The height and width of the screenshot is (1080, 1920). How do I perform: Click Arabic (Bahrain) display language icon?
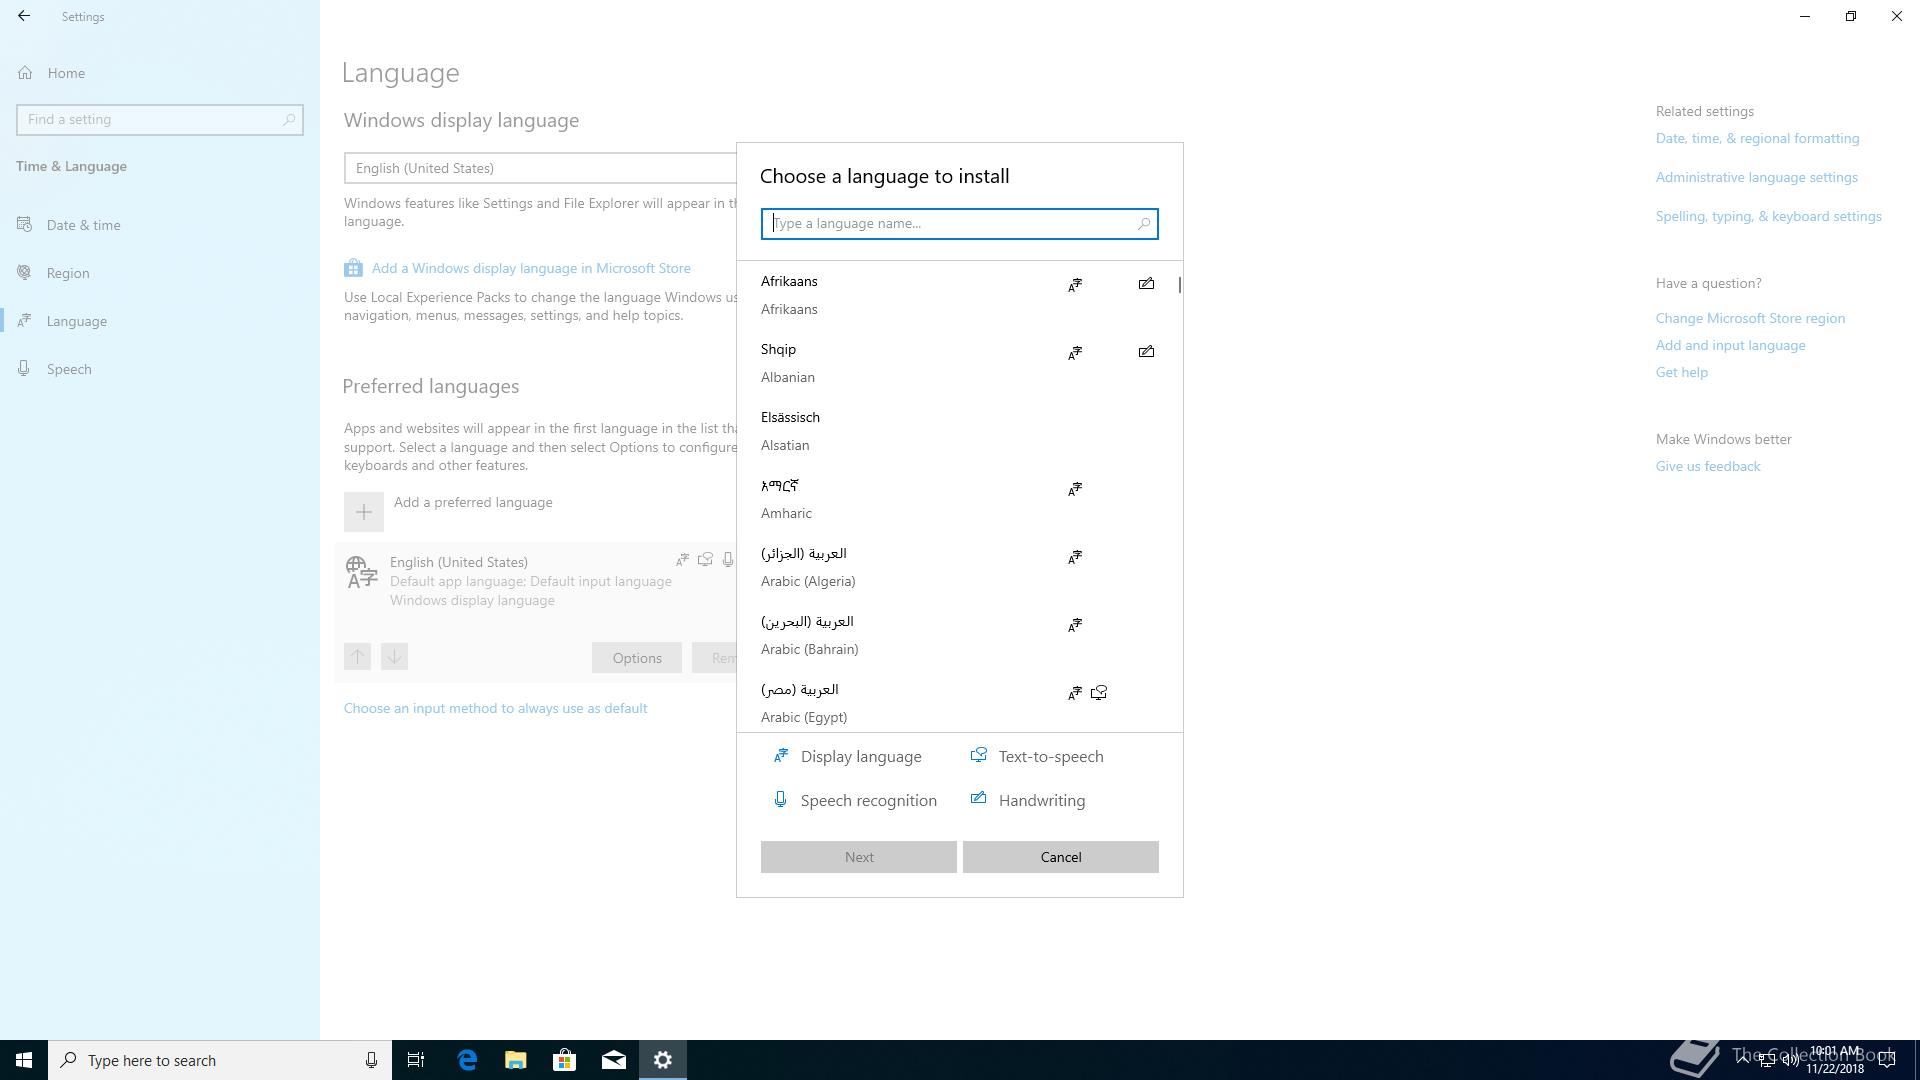coord(1075,625)
